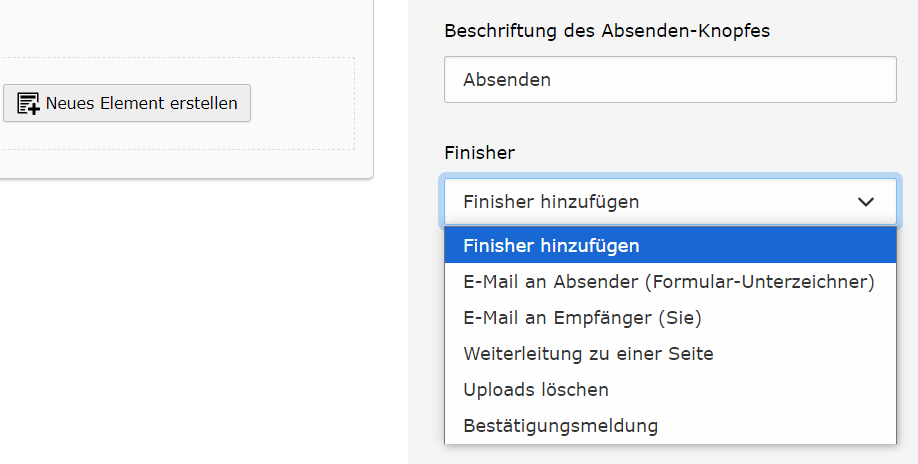Click the word Absenden inside the text field
This screenshot has height=464, width=918.
507,80
